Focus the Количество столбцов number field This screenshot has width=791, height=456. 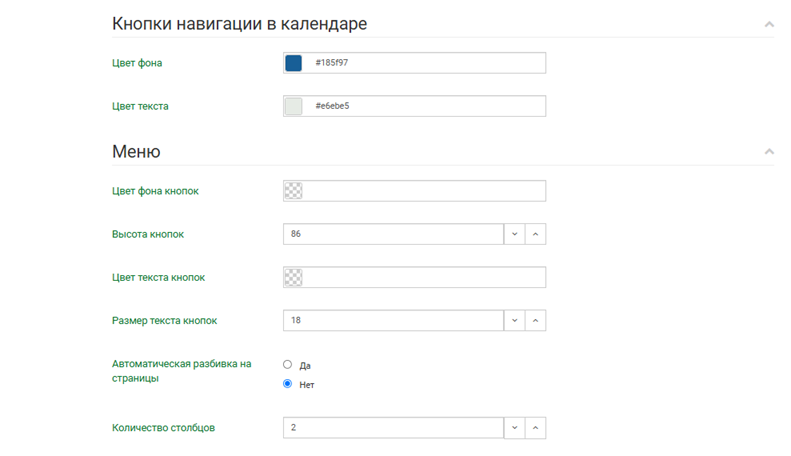point(393,428)
